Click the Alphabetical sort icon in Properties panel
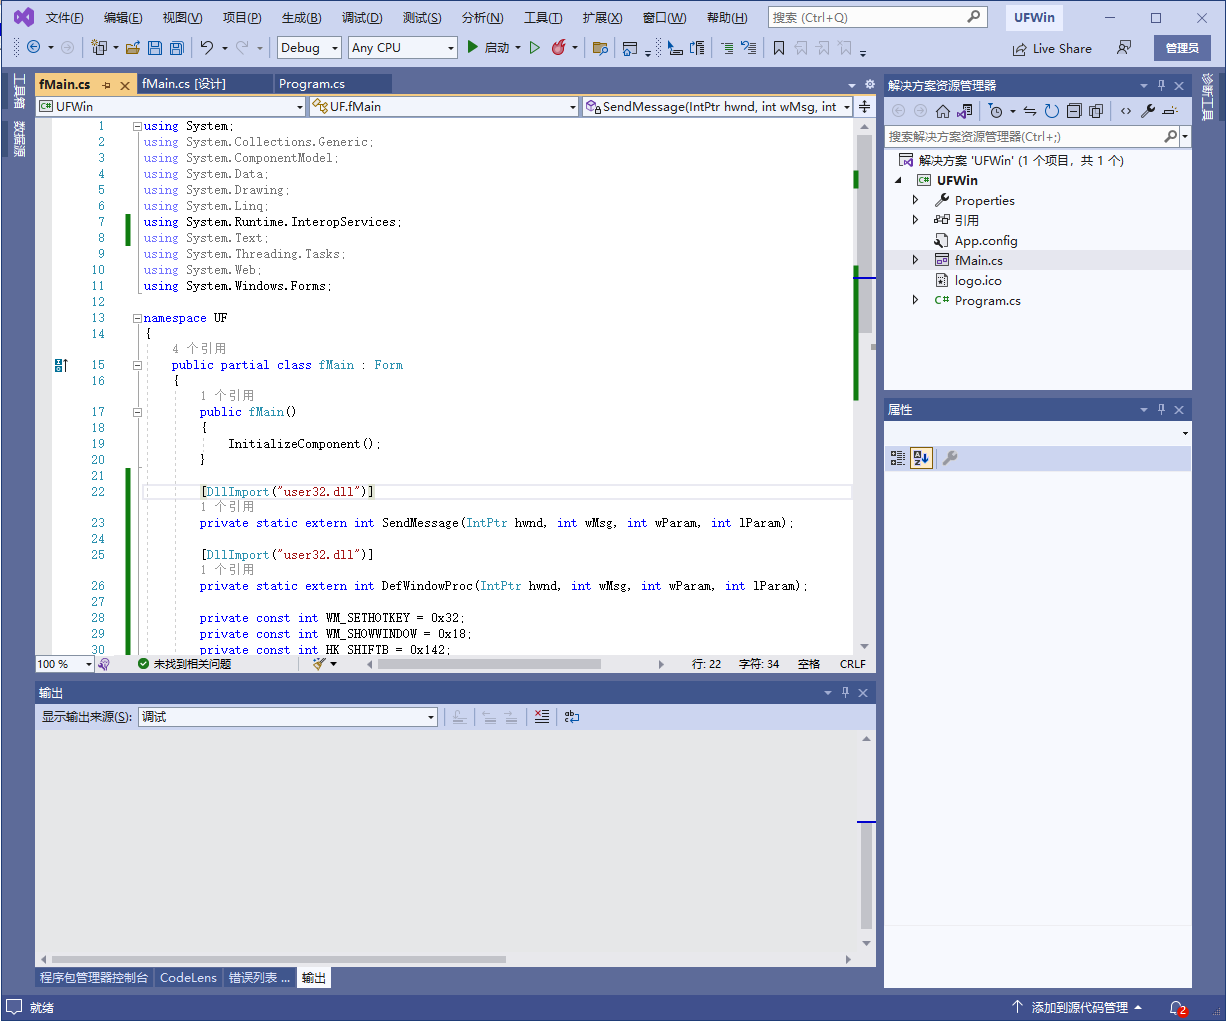The width and height of the screenshot is (1226, 1021). point(921,458)
